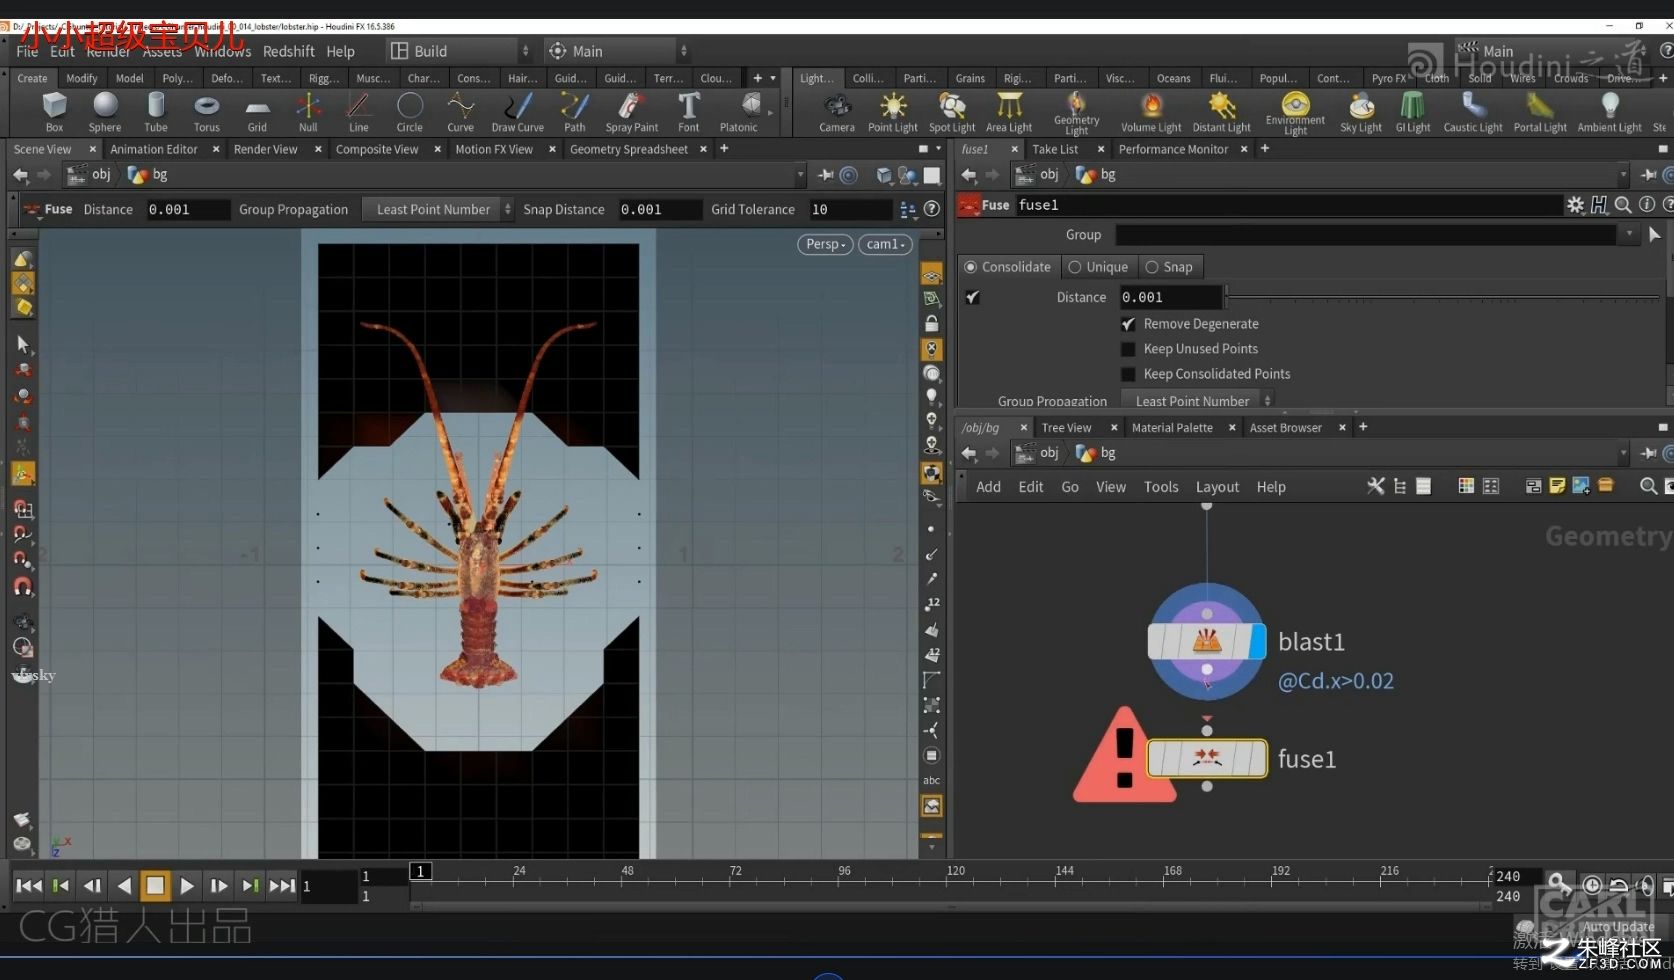Click the Fuse node name field
This screenshot has height=980, width=1674.
[x=1288, y=205]
